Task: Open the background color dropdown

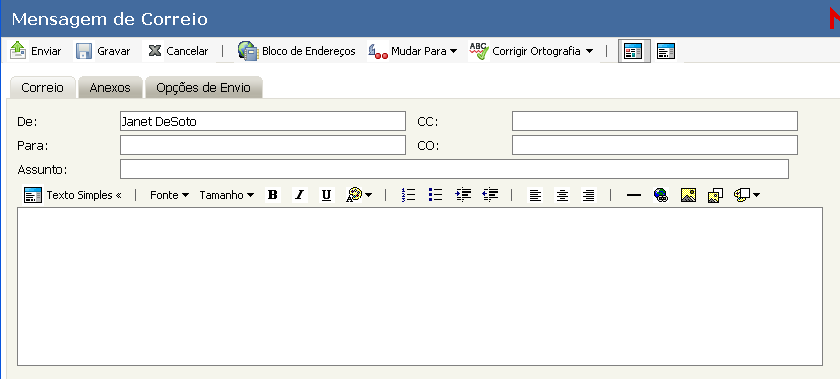Action: pos(747,195)
